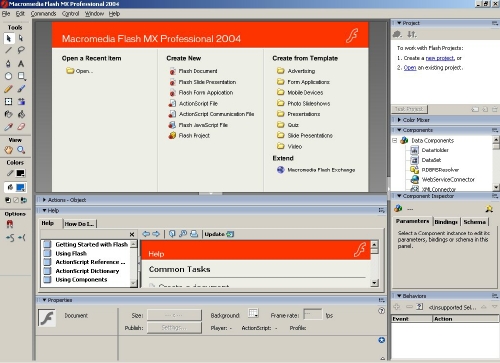The image size is (500, 363).
Task: Select the Arrow selection tool
Action: click(9, 38)
